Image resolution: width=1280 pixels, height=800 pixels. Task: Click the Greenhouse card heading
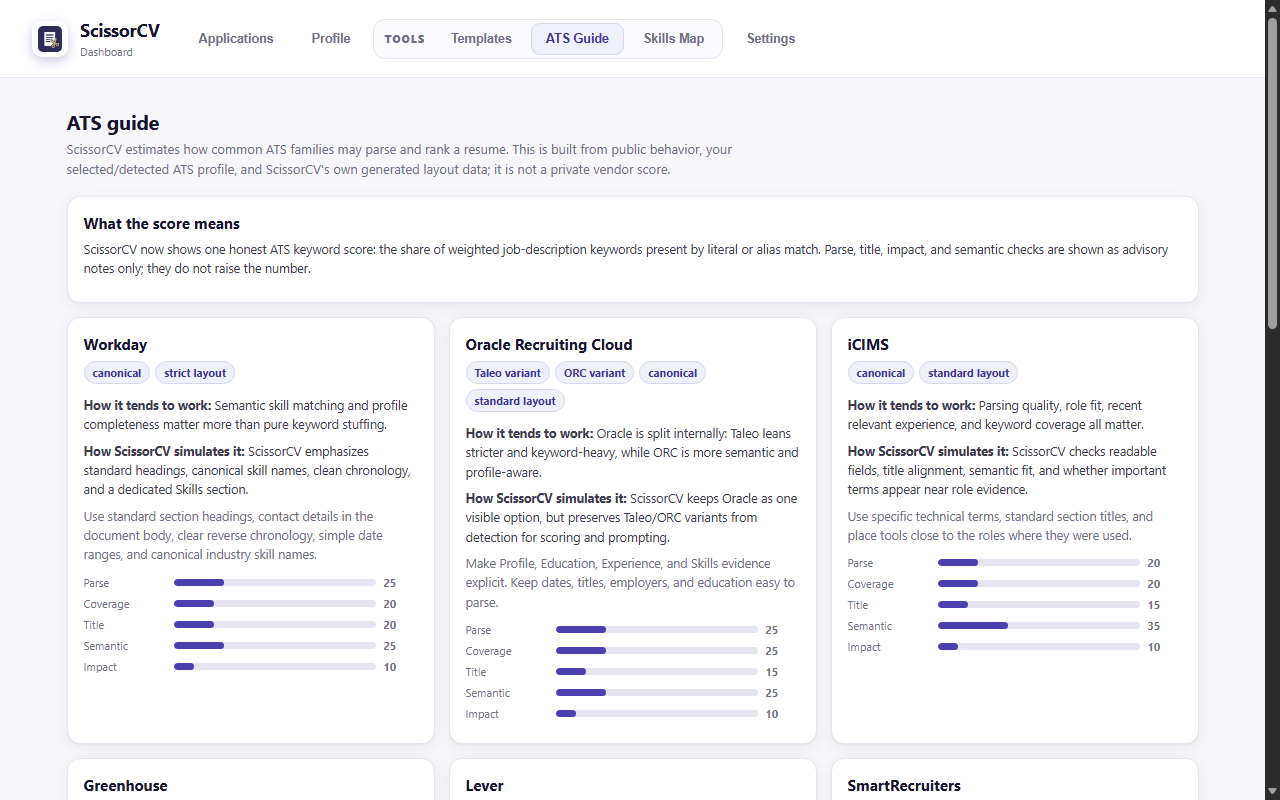126,786
